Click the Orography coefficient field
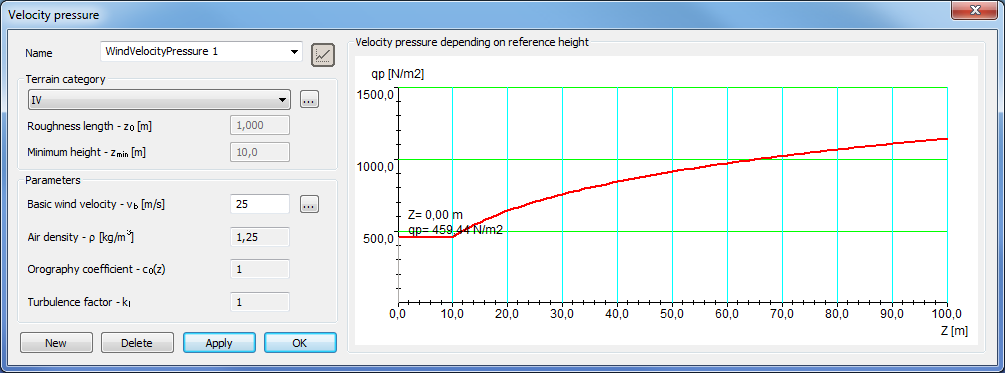The image size is (1005, 373). pyautogui.click(x=260, y=269)
